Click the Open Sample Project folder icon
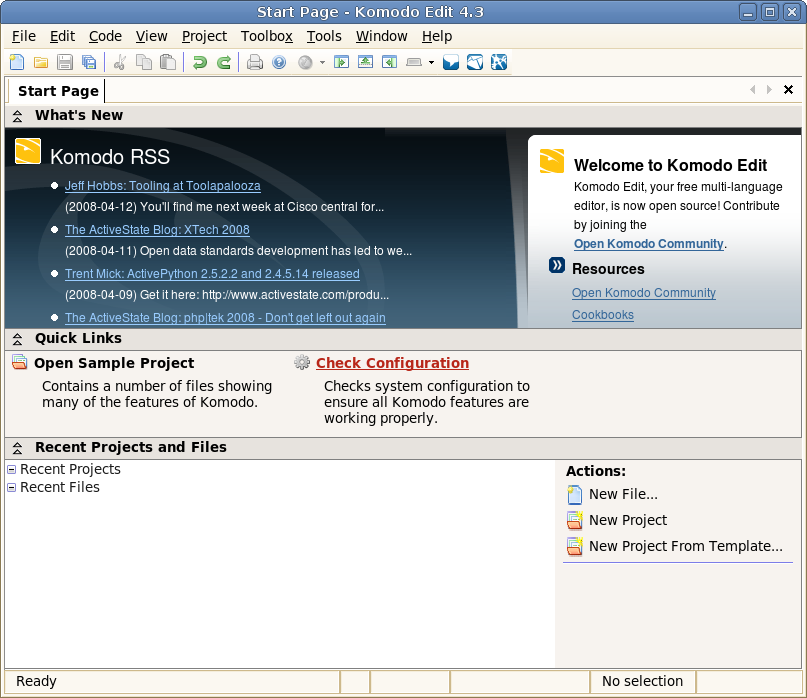The width and height of the screenshot is (807, 698). [20, 362]
